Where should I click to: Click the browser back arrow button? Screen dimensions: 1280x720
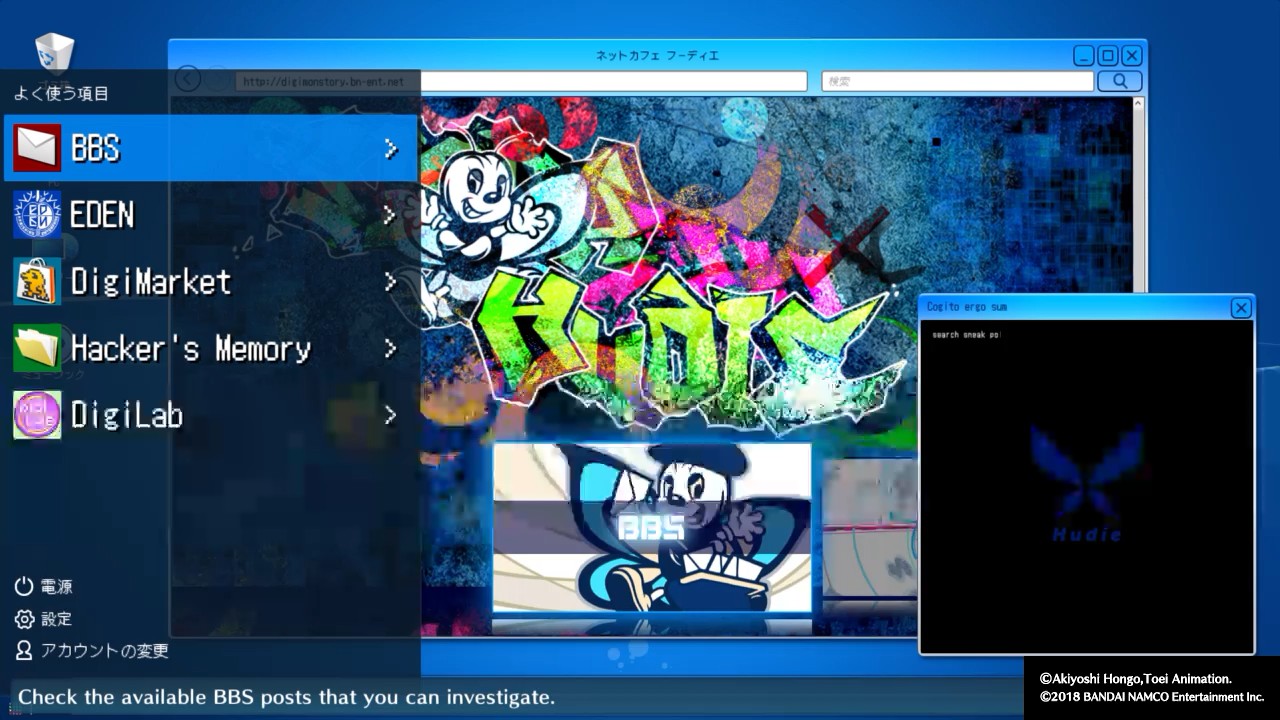coord(187,79)
